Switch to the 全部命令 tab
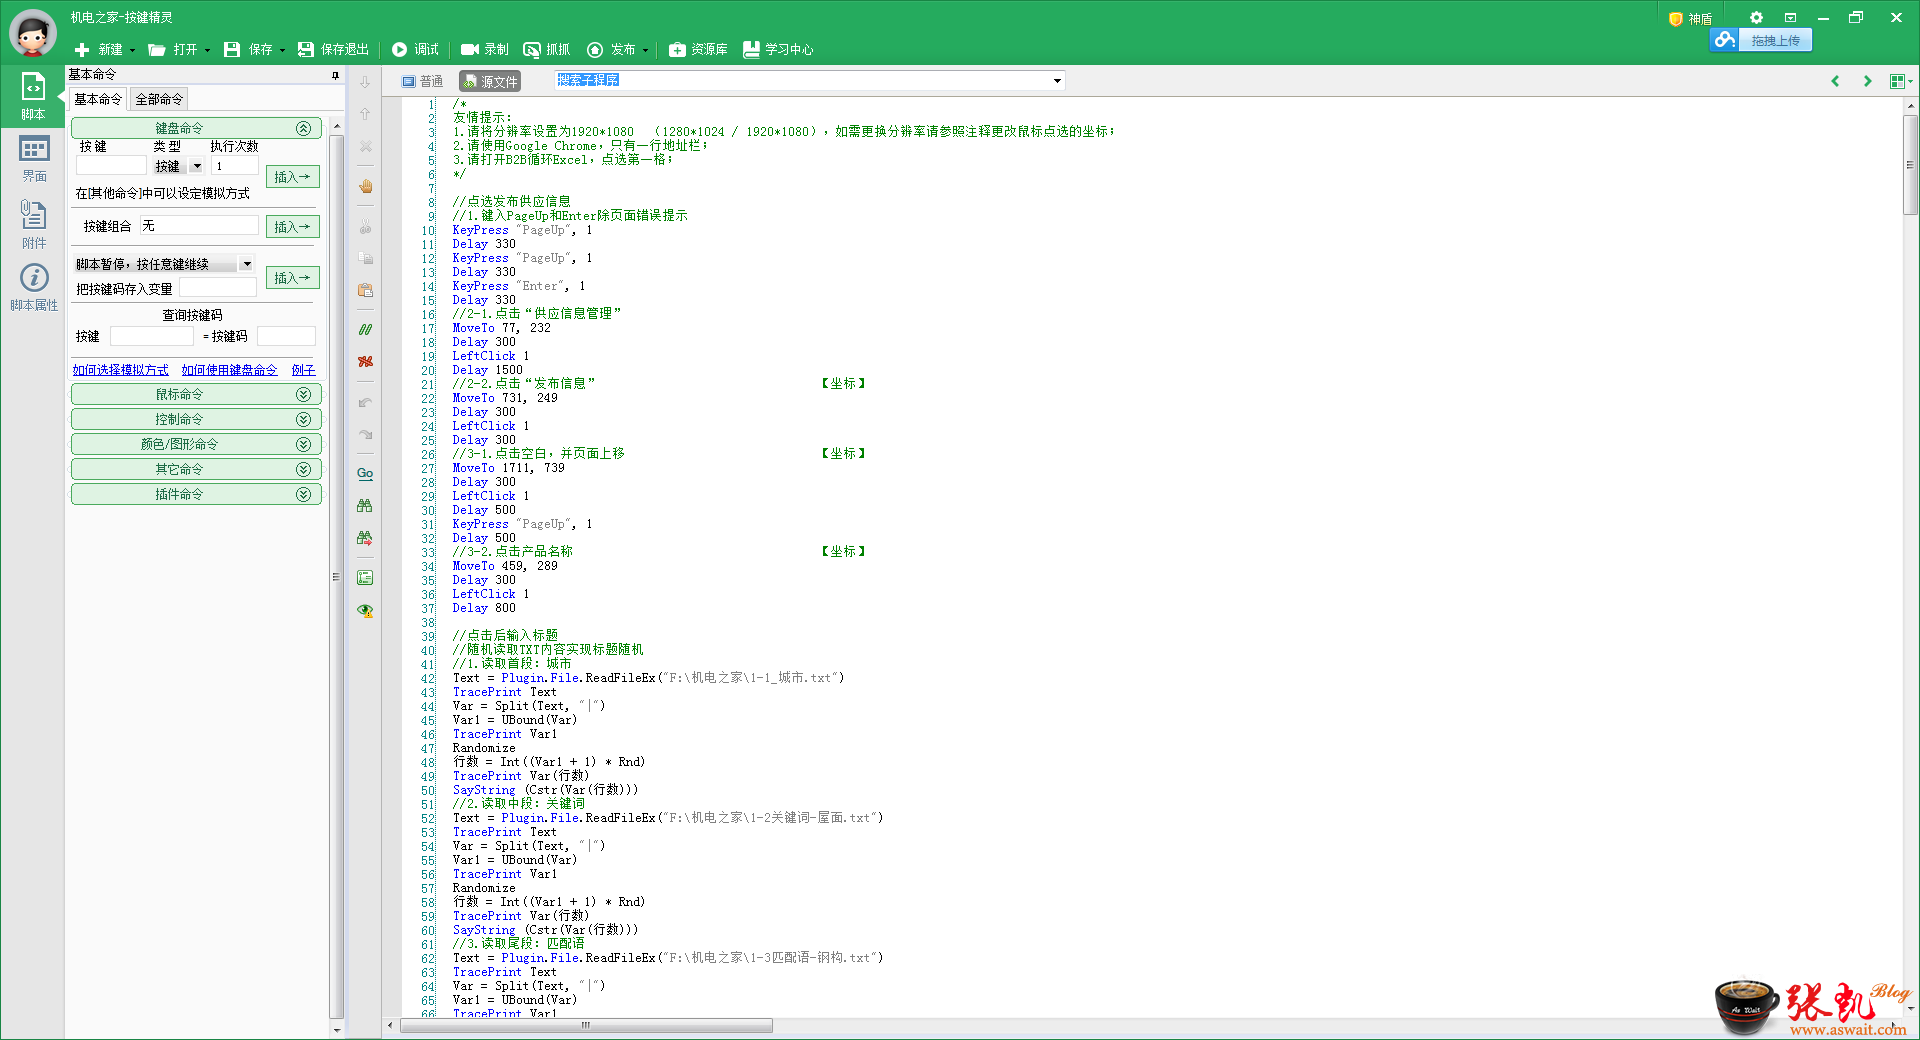This screenshot has height=1040, width=1920. pos(159,99)
